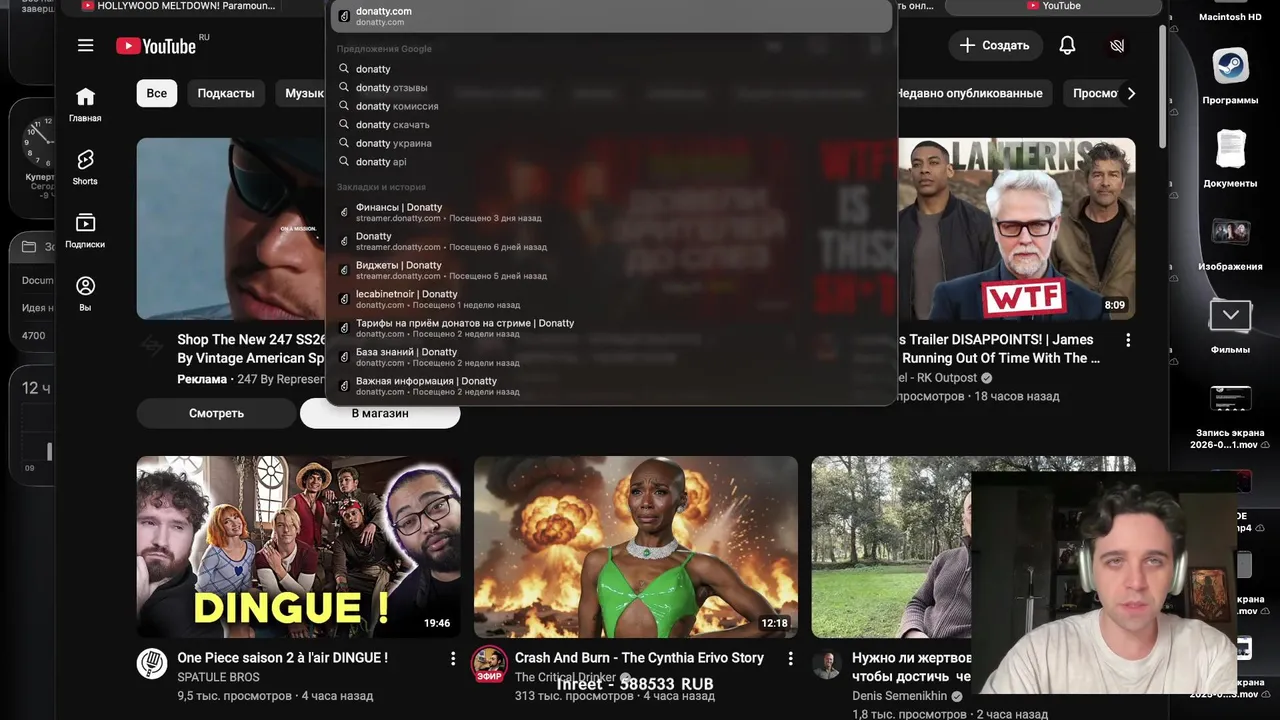Viewport: 1280px width, 720px height.
Task: Open the Запись экрана .mov file
Action: 1230,415
